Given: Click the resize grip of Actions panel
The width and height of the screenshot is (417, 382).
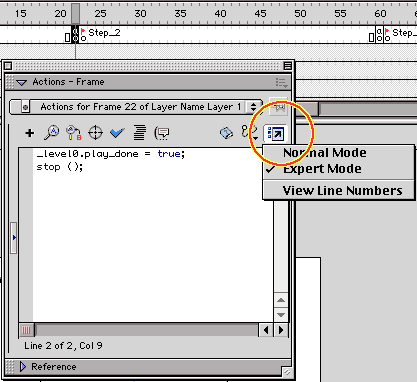Looking at the screenshot, I should point(287,372).
